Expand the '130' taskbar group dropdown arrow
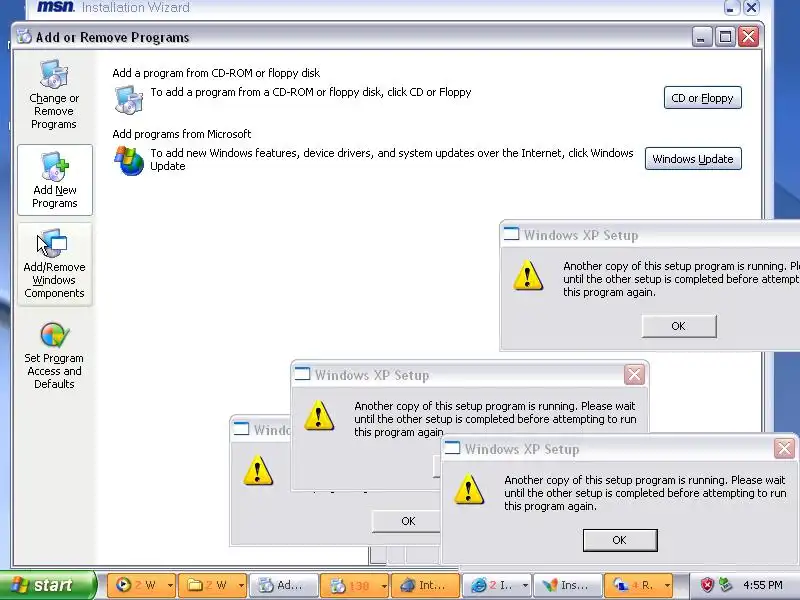800x600 pixels. (384, 586)
